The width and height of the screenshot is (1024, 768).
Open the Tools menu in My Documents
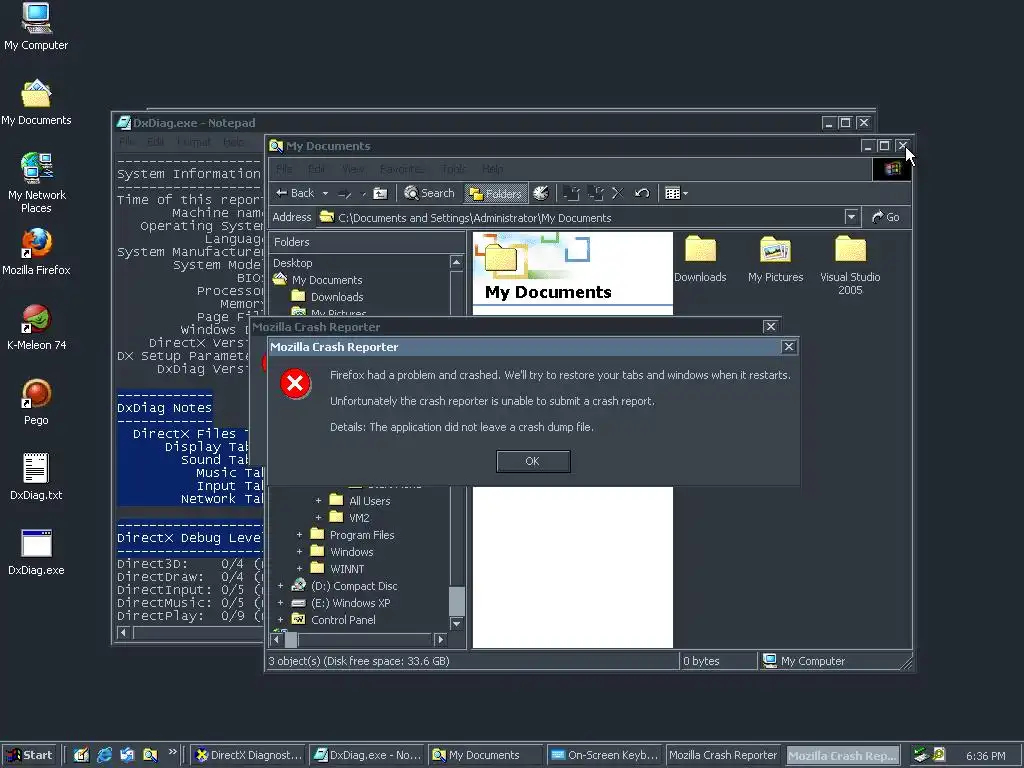click(453, 169)
